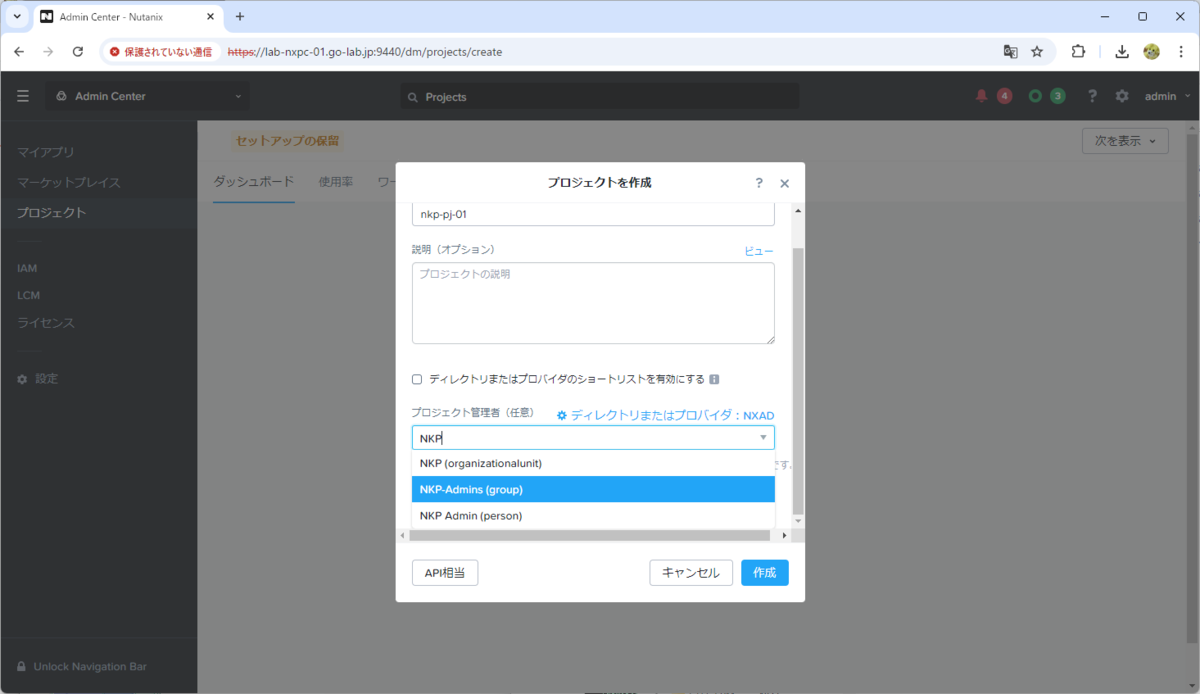Click the help icon in the create project dialog
Image resolution: width=1200 pixels, height=694 pixels.
click(759, 183)
